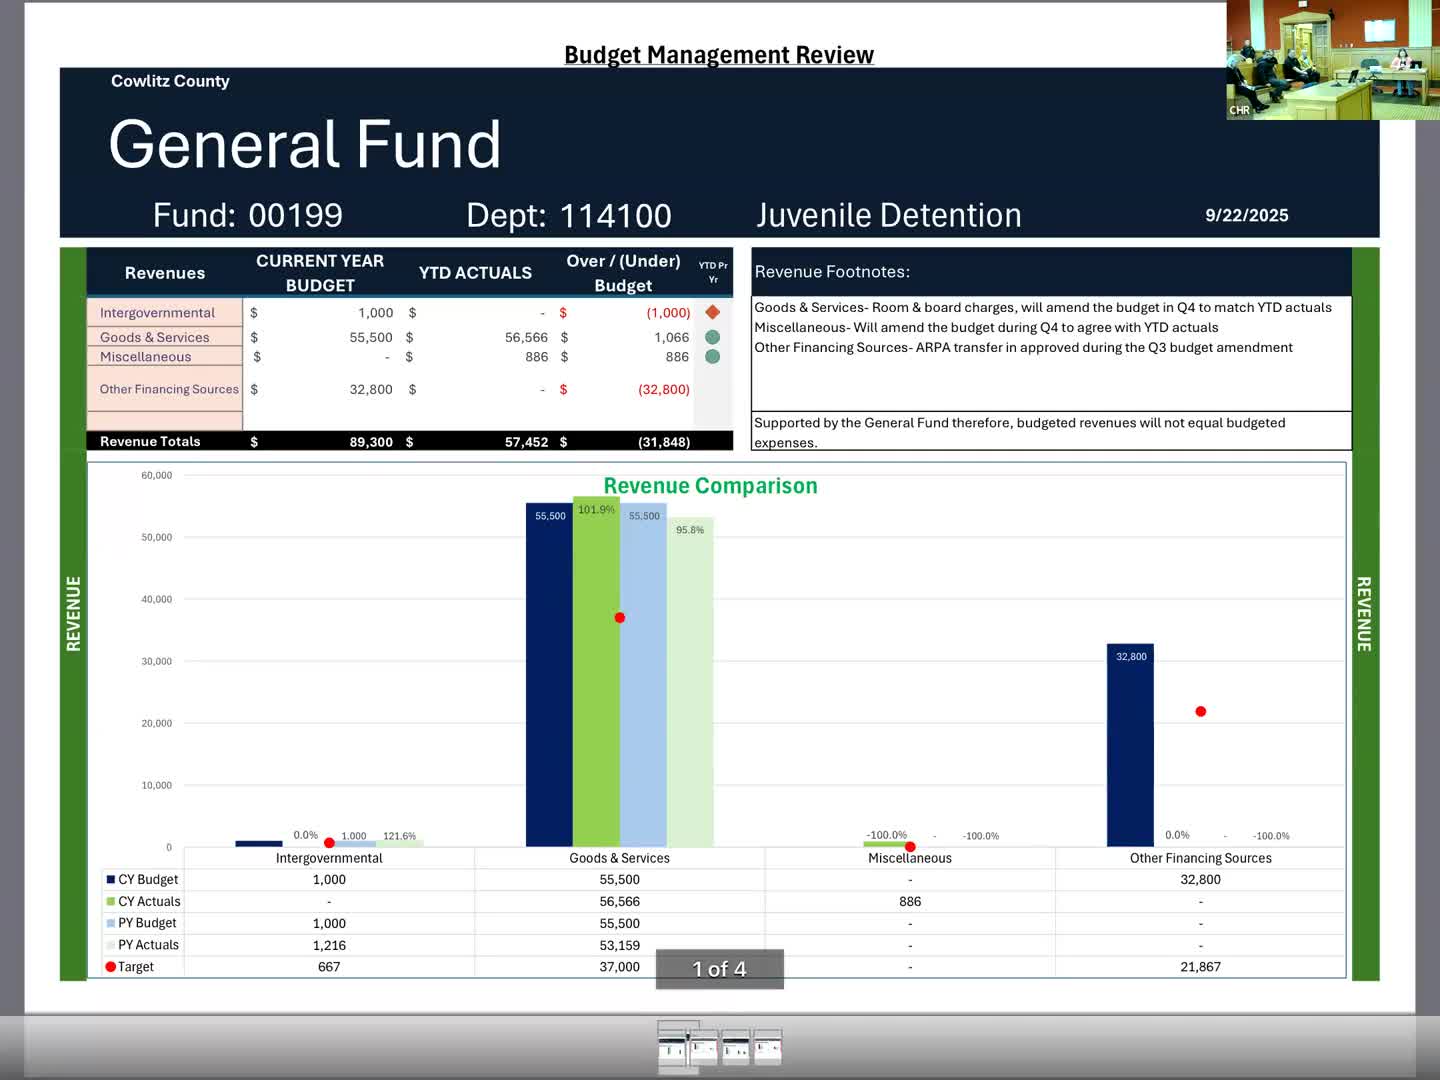Click the 'Budget Management Review' title
This screenshot has width=1440, height=1080.
[x=719, y=55]
